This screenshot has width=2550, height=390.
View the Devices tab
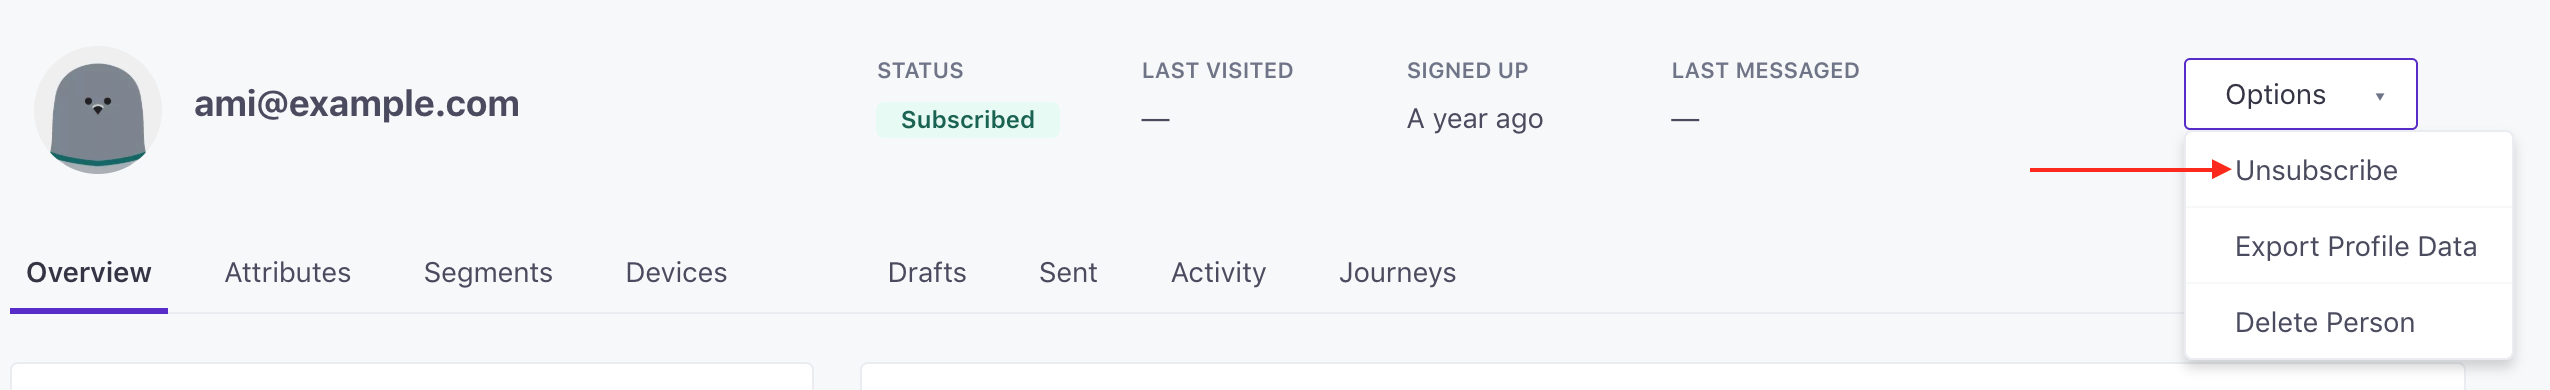(x=676, y=272)
